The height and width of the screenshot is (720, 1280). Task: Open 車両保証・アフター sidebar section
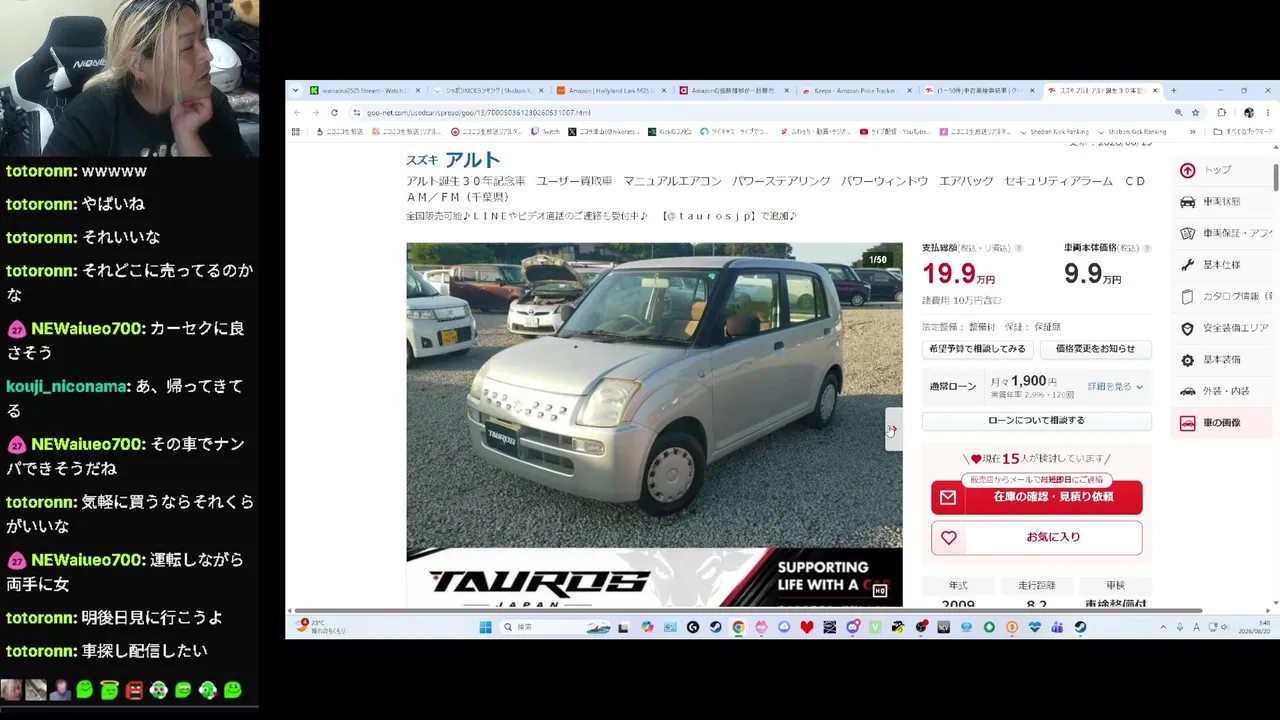tap(1224, 233)
